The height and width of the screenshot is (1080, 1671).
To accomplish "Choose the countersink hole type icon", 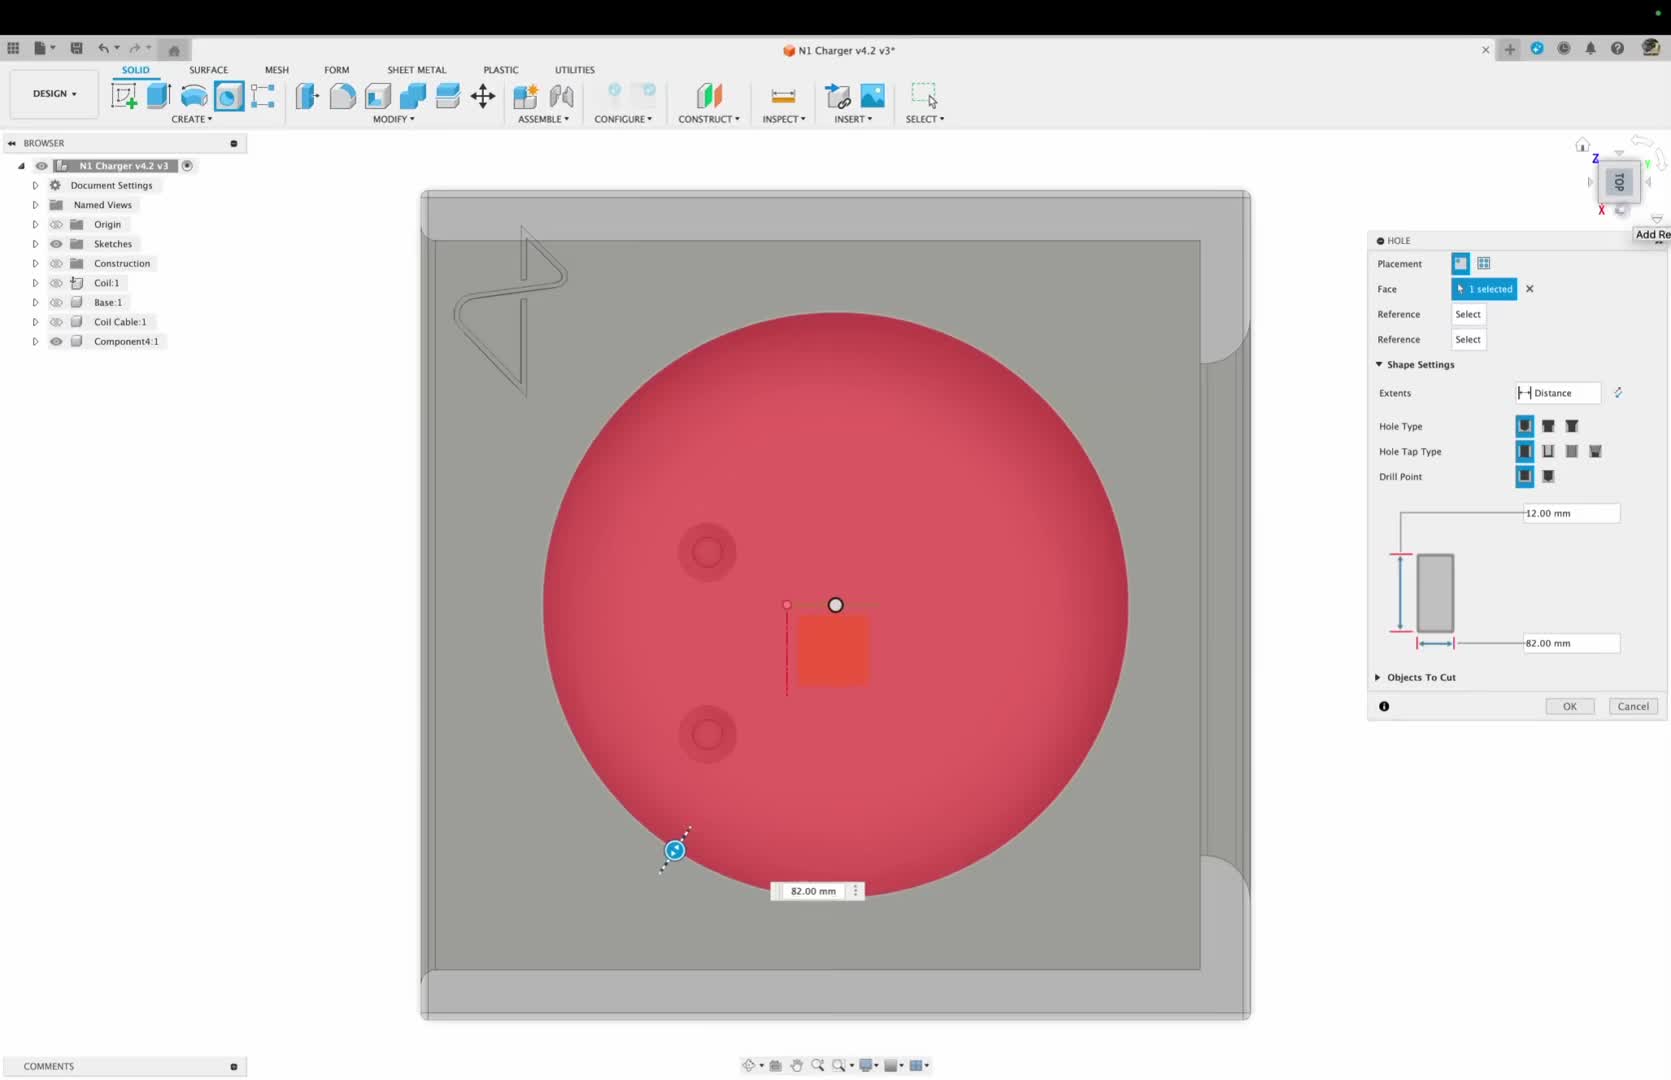I will [1572, 426].
